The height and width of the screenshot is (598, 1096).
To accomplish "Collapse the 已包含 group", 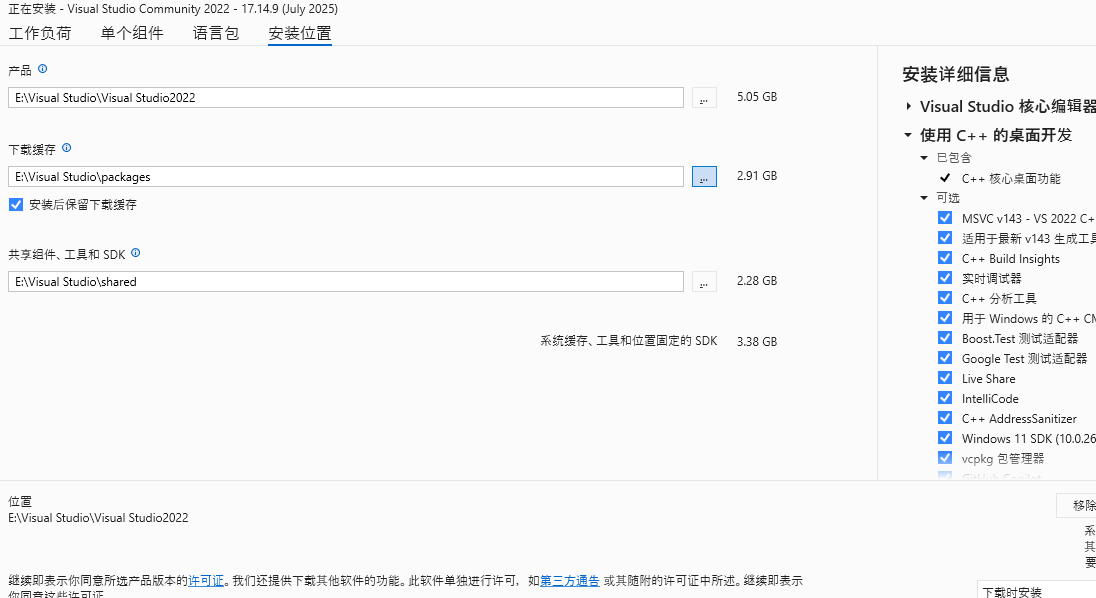I will [924, 158].
